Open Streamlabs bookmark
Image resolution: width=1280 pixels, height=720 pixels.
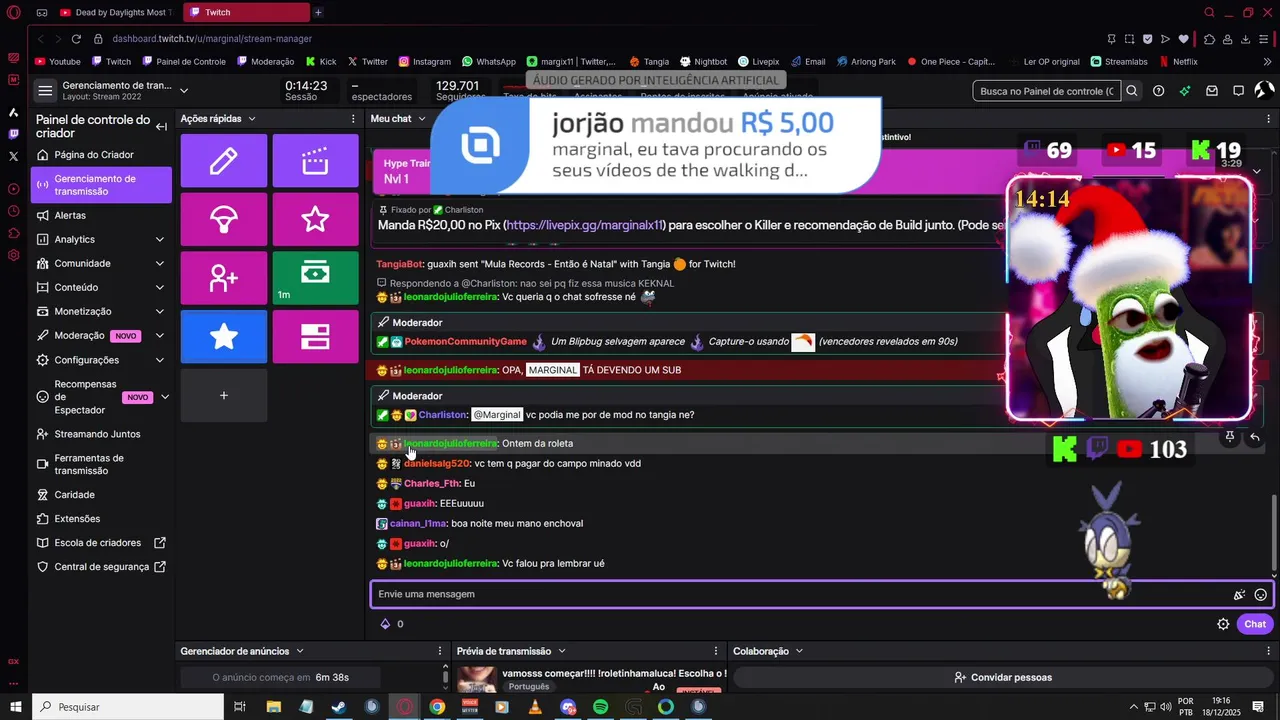pyautogui.click(x=1118, y=61)
